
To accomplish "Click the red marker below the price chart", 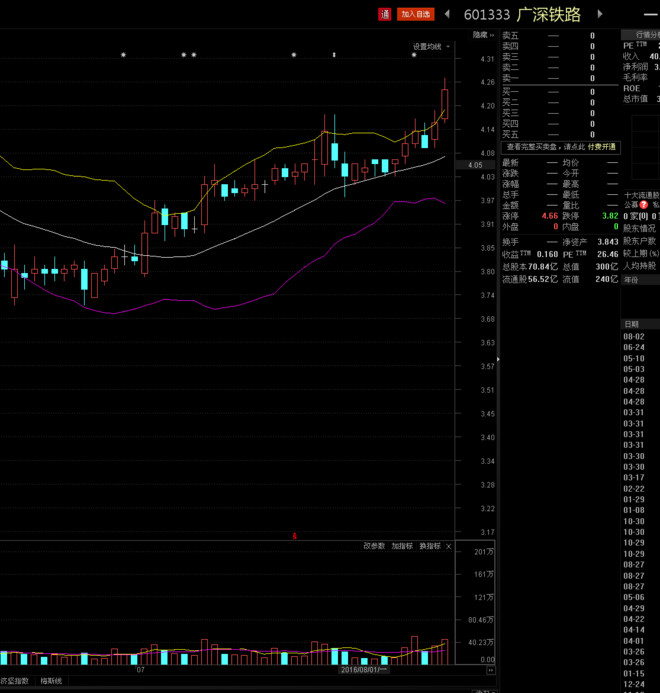I will click(x=294, y=536).
